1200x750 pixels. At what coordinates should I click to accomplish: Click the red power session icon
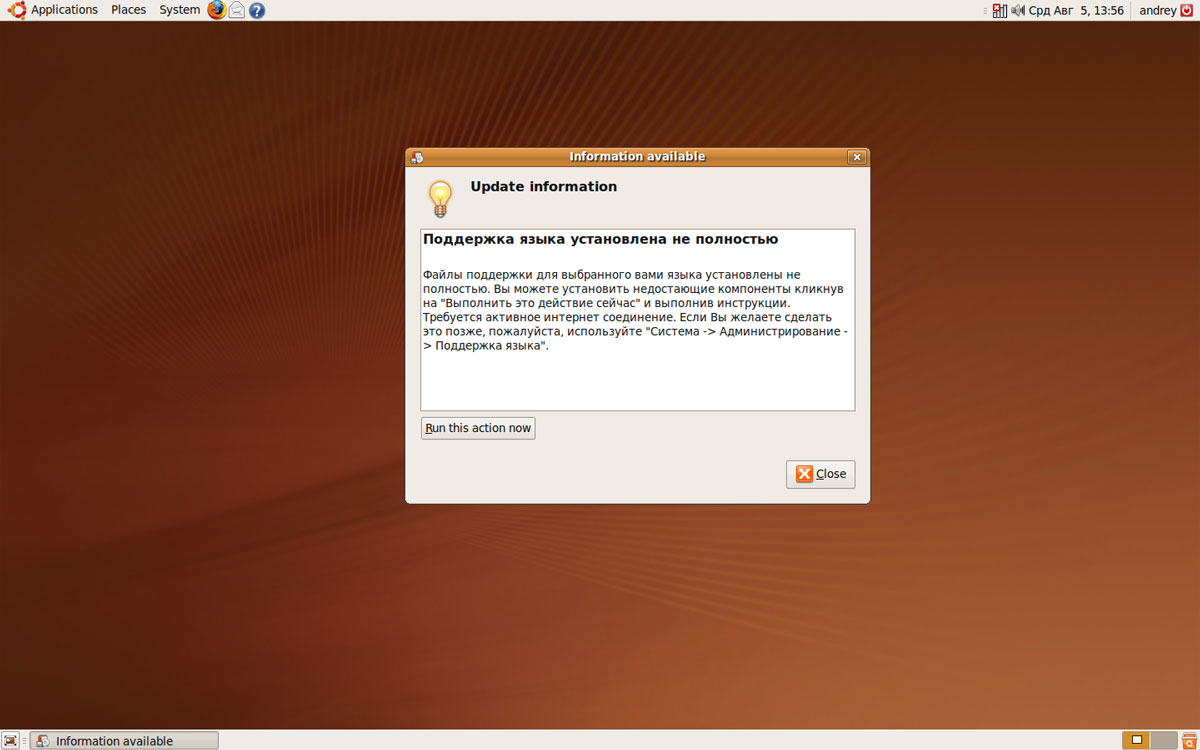[1187, 10]
